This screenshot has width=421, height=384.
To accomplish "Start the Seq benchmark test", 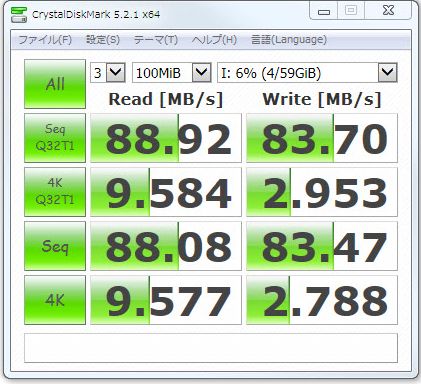I will [55, 246].
